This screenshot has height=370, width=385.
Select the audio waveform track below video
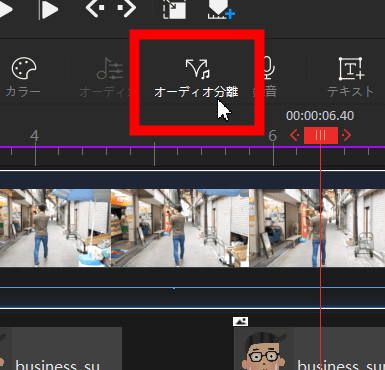click(x=192, y=298)
